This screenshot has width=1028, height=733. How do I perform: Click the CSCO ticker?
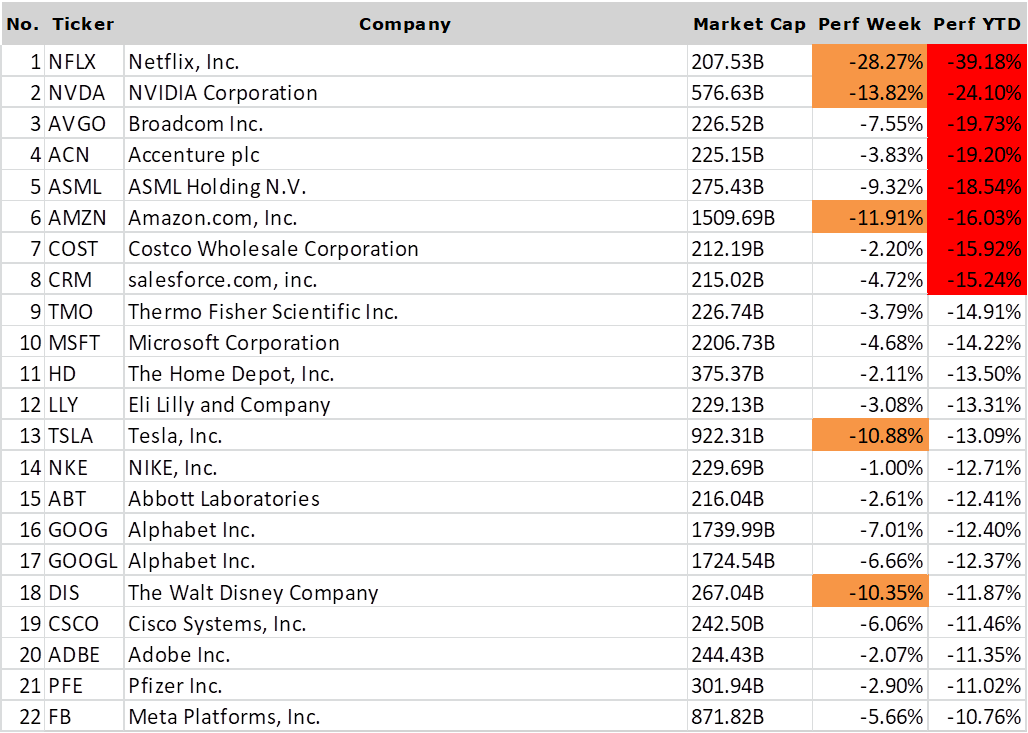[x=73, y=624]
